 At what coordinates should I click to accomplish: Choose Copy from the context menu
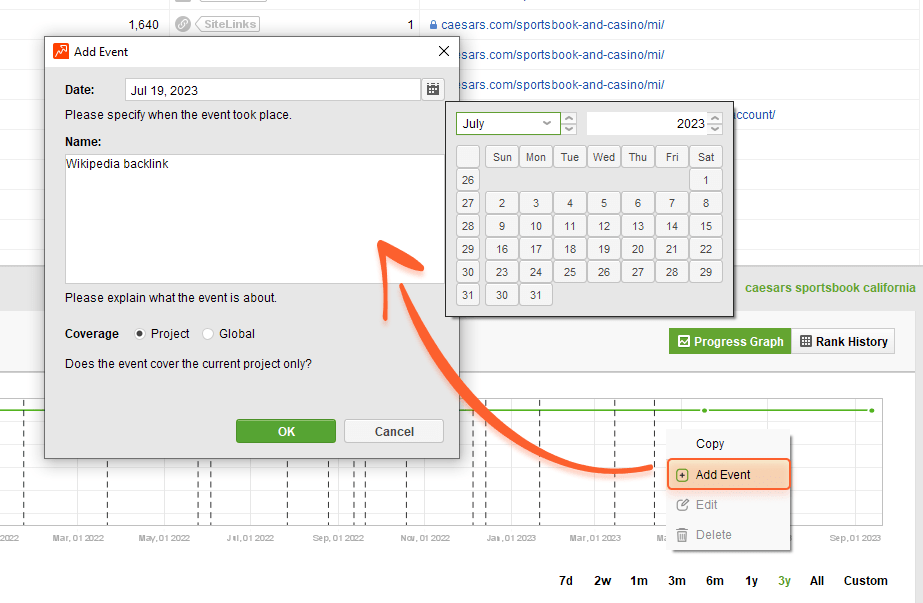(710, 444)
